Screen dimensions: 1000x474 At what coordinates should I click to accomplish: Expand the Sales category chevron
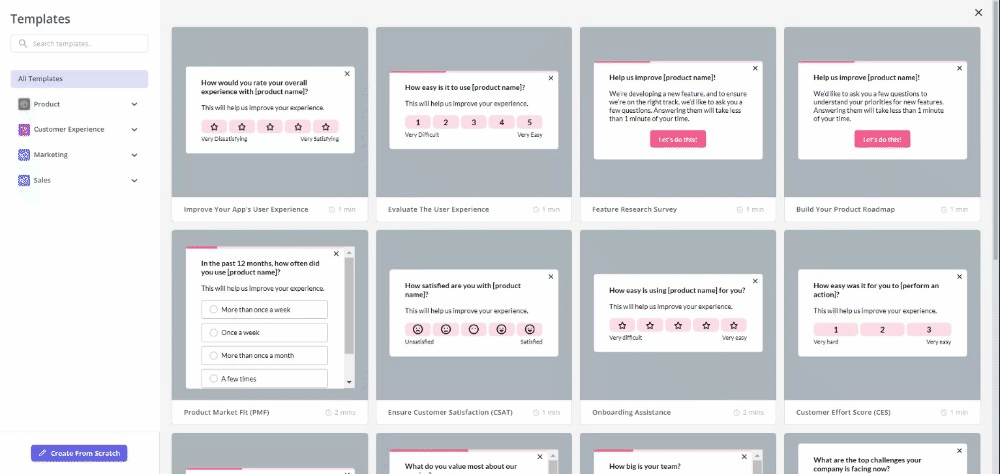click(134, 180)
